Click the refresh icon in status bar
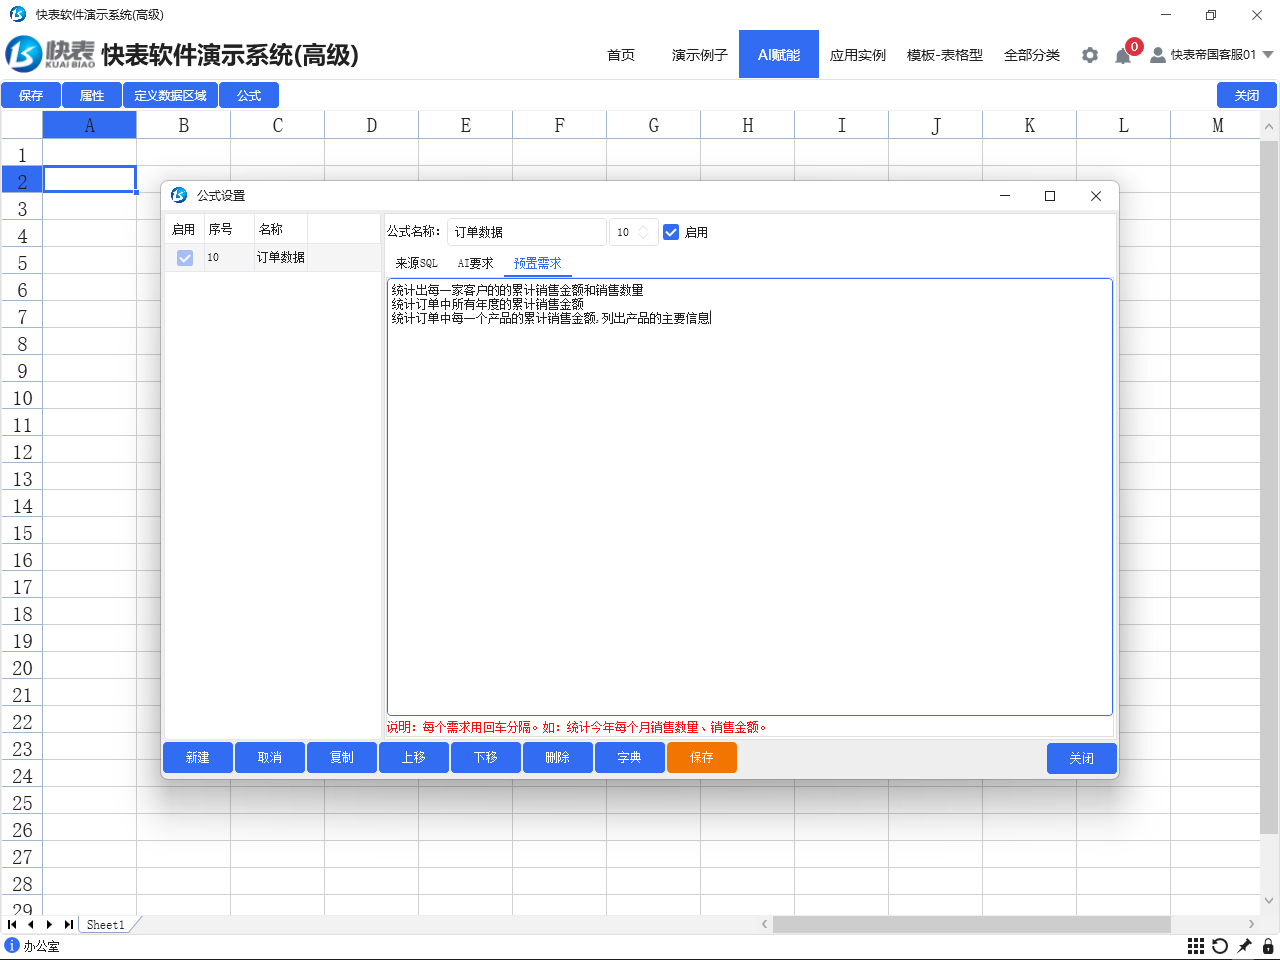The image size is (1280, 960). pyautogui.click(x=1220, y=946)
